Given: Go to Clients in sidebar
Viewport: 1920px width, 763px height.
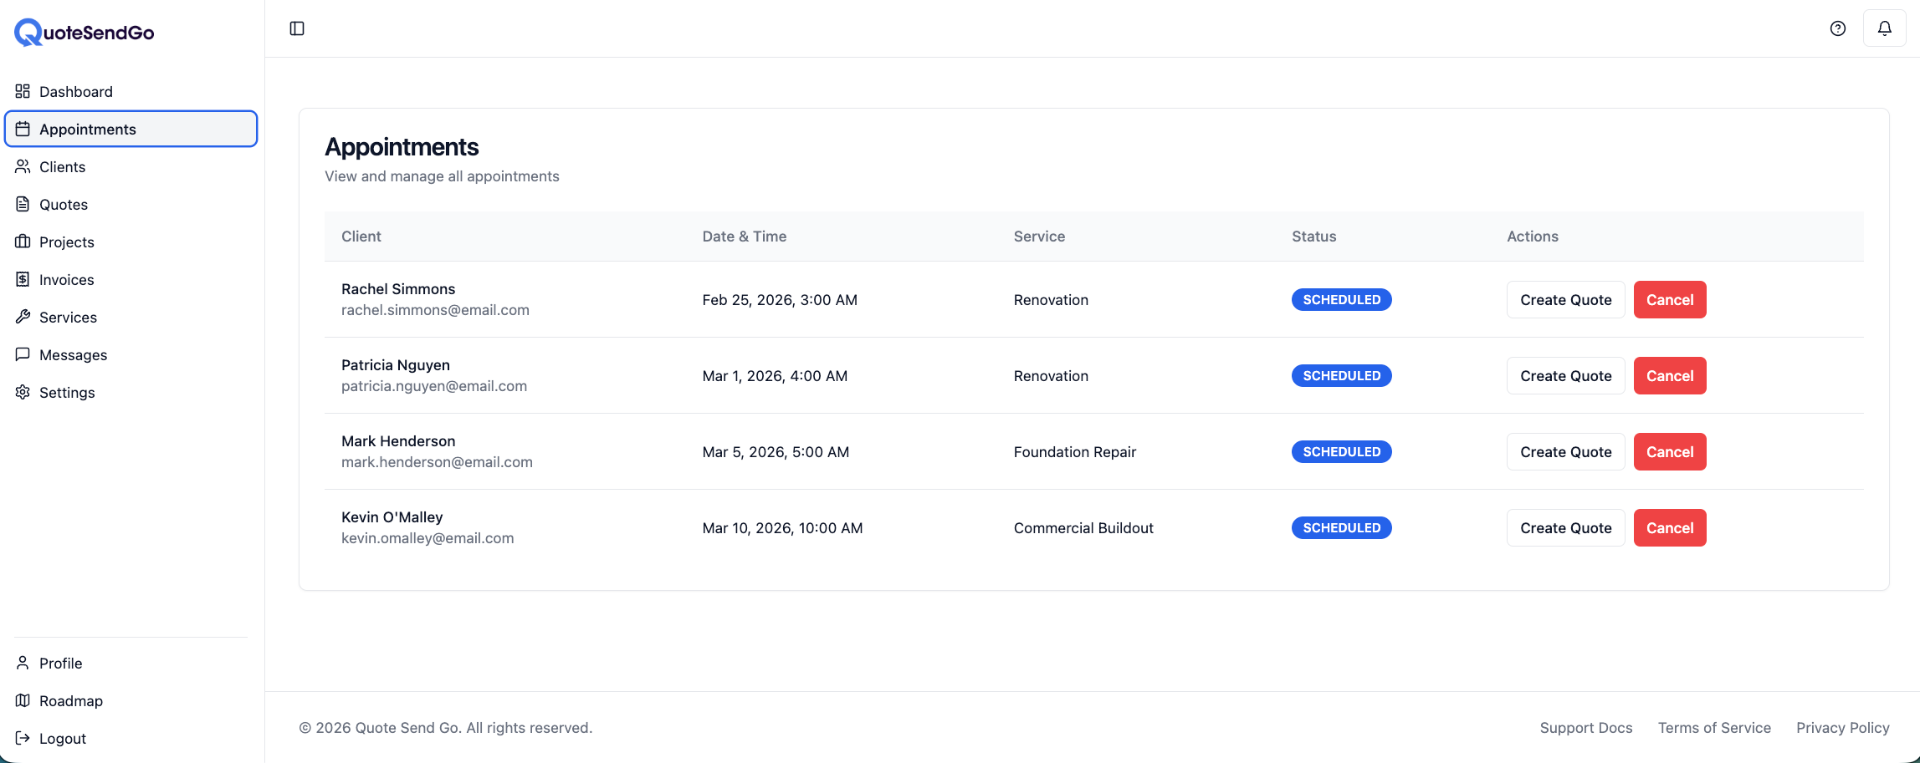Looking at the screenshot, I should coord(62,167).
